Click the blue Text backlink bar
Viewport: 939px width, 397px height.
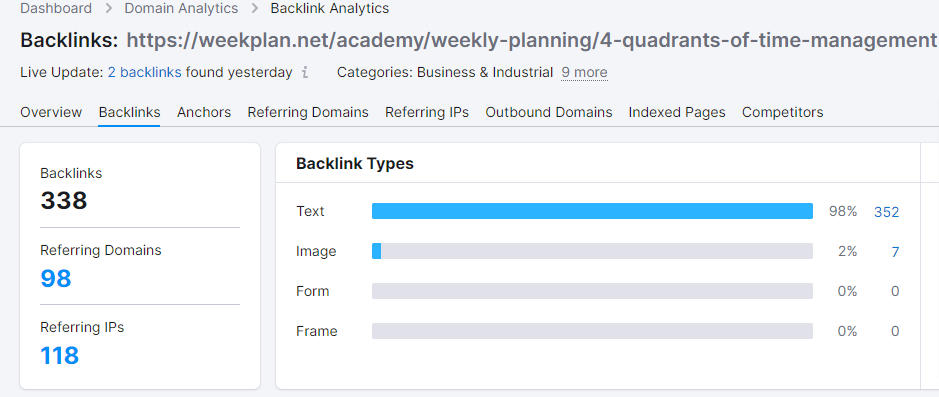click(x=592, y=211)
